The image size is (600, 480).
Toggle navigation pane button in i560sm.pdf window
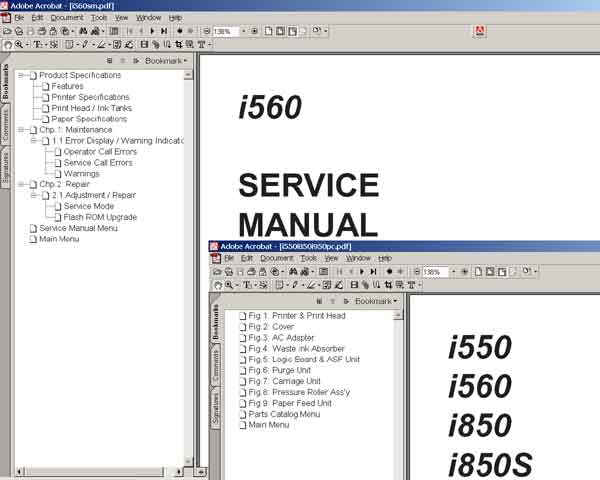click(x=114, y=31)
